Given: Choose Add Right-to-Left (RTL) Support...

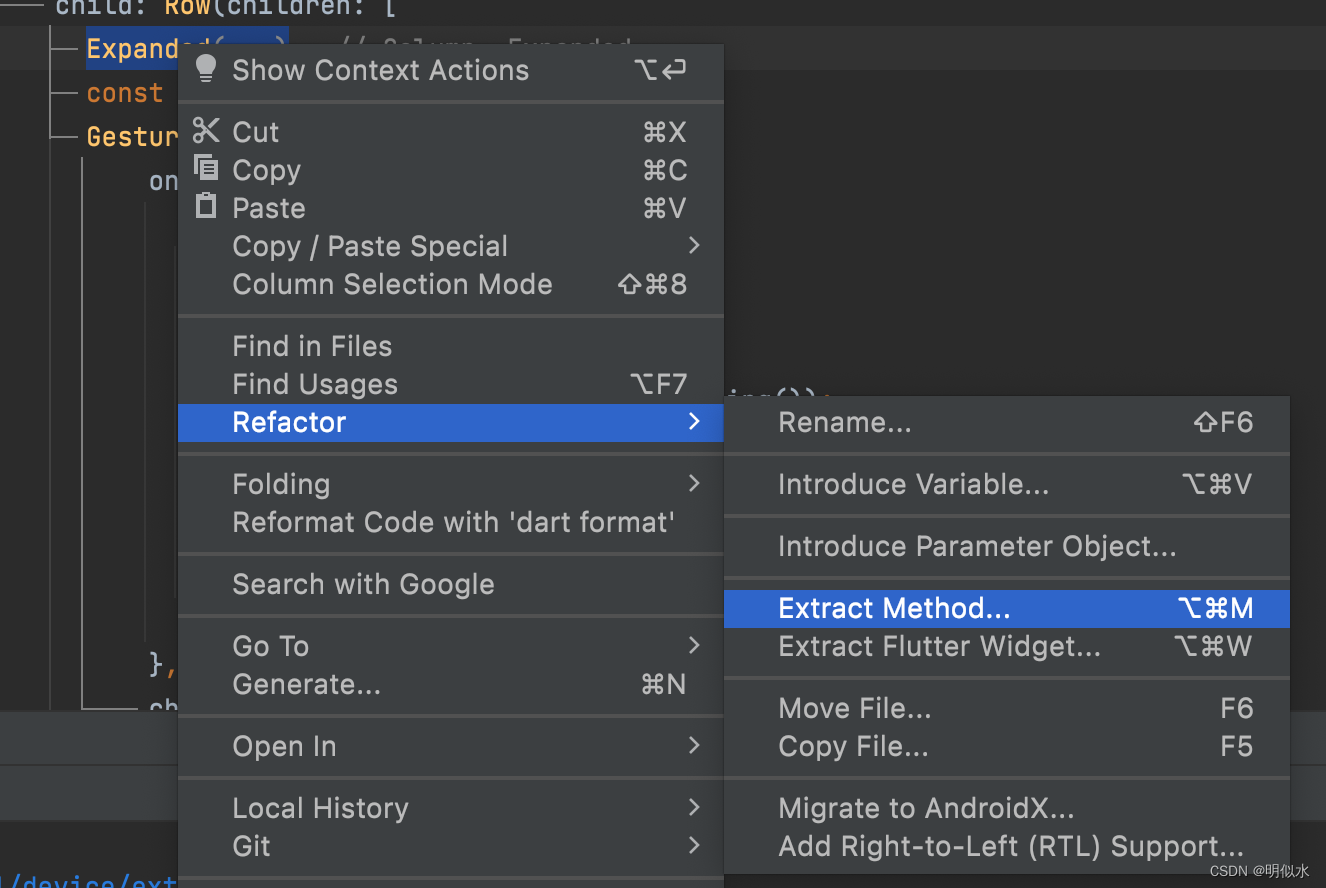Looking at the screenshot, I should (x=1007, y=846).
